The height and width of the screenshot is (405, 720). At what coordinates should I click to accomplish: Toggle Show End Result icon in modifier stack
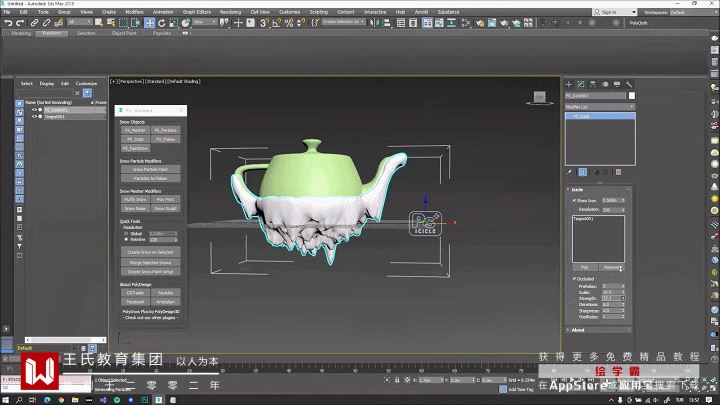[583, 172]
